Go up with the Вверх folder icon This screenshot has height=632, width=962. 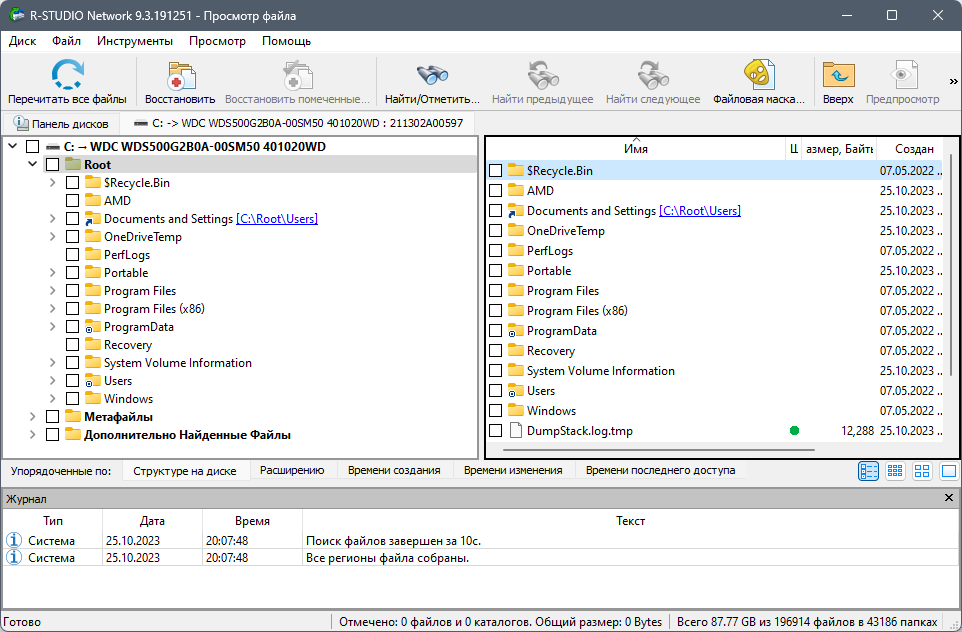pos(838,75)
